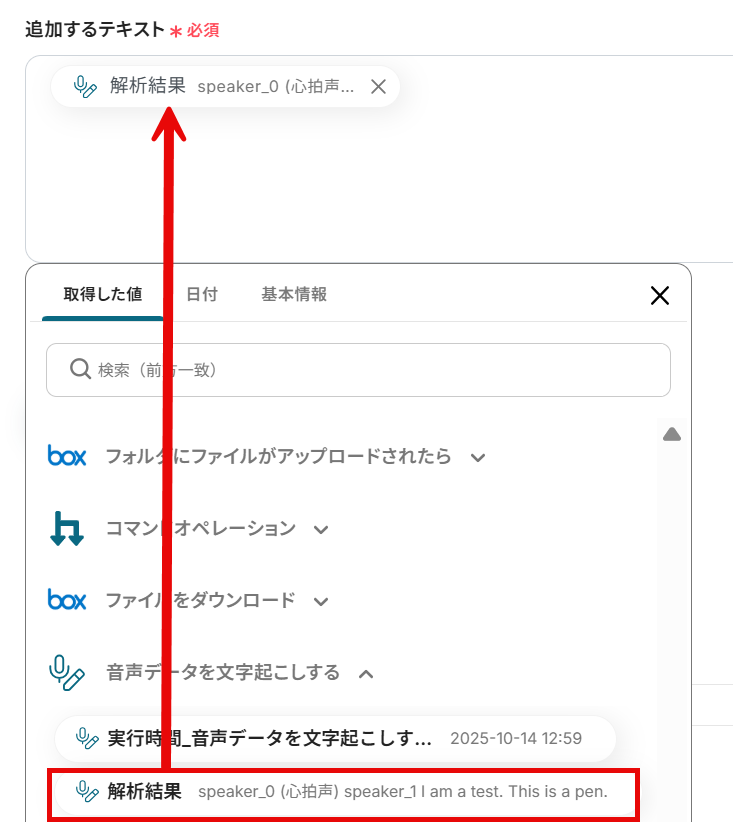Click the 2025-10-14 12:59 timestamp value
This screenshot has width=733, height=822.
click(x=516, y=739)
